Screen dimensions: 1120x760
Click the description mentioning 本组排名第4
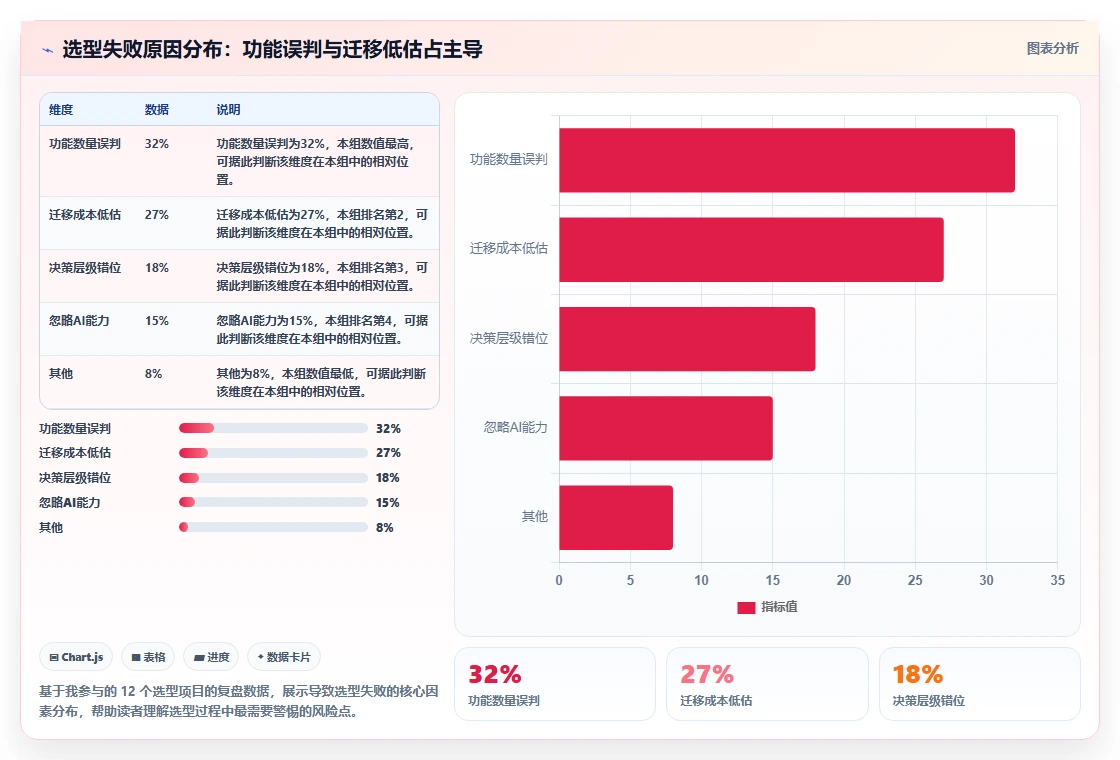[x=322, y=329]
